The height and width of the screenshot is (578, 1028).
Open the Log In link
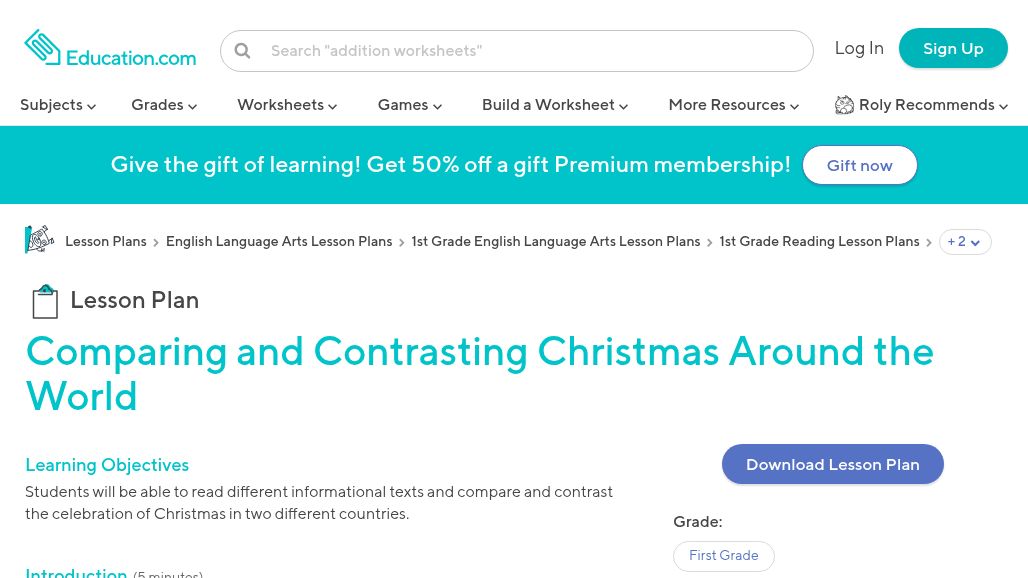(x=859, y=48)
